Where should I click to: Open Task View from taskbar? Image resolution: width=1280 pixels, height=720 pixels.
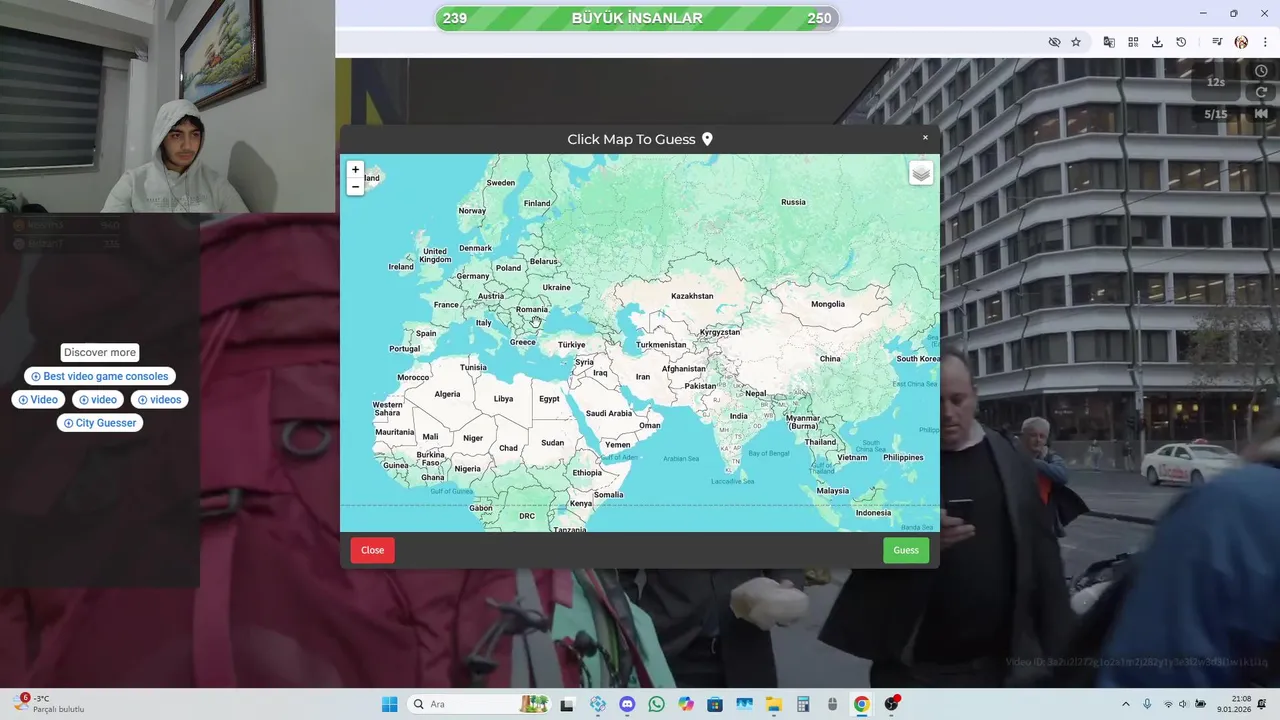(x=568, y=704)
